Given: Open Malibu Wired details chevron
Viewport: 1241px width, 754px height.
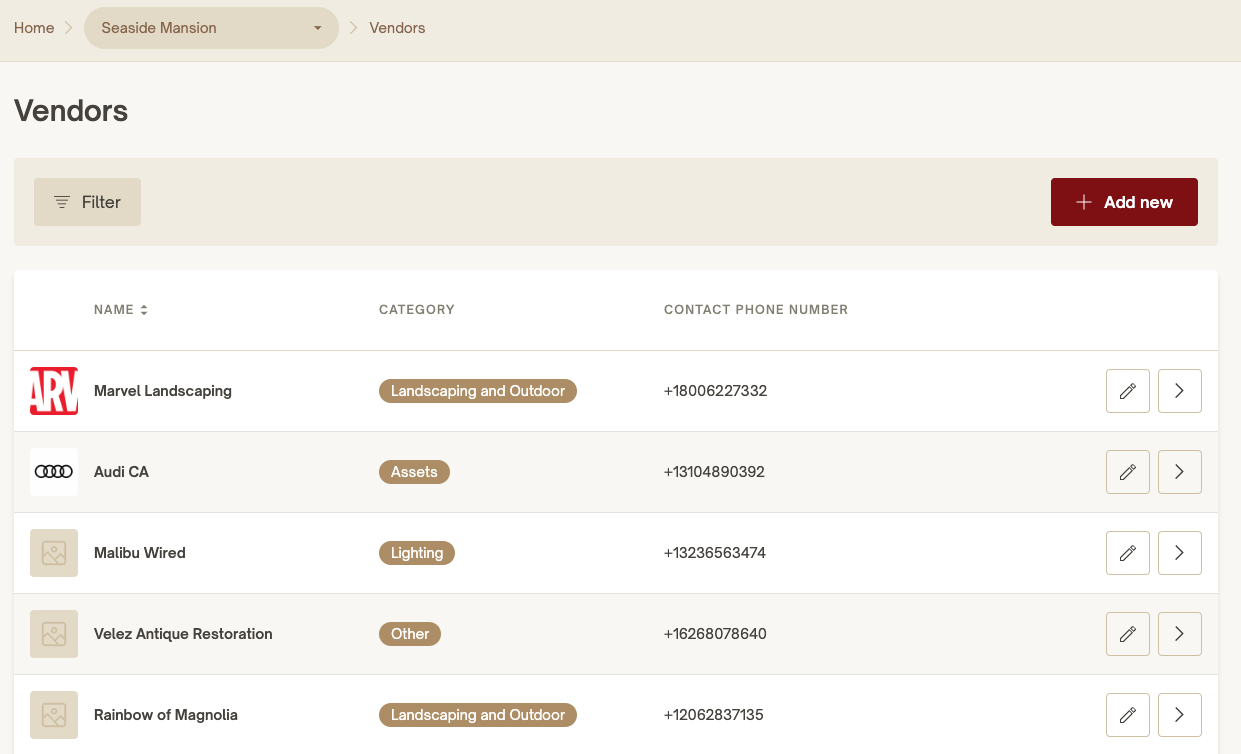Looking at the screenshot, I should 1179,553.
